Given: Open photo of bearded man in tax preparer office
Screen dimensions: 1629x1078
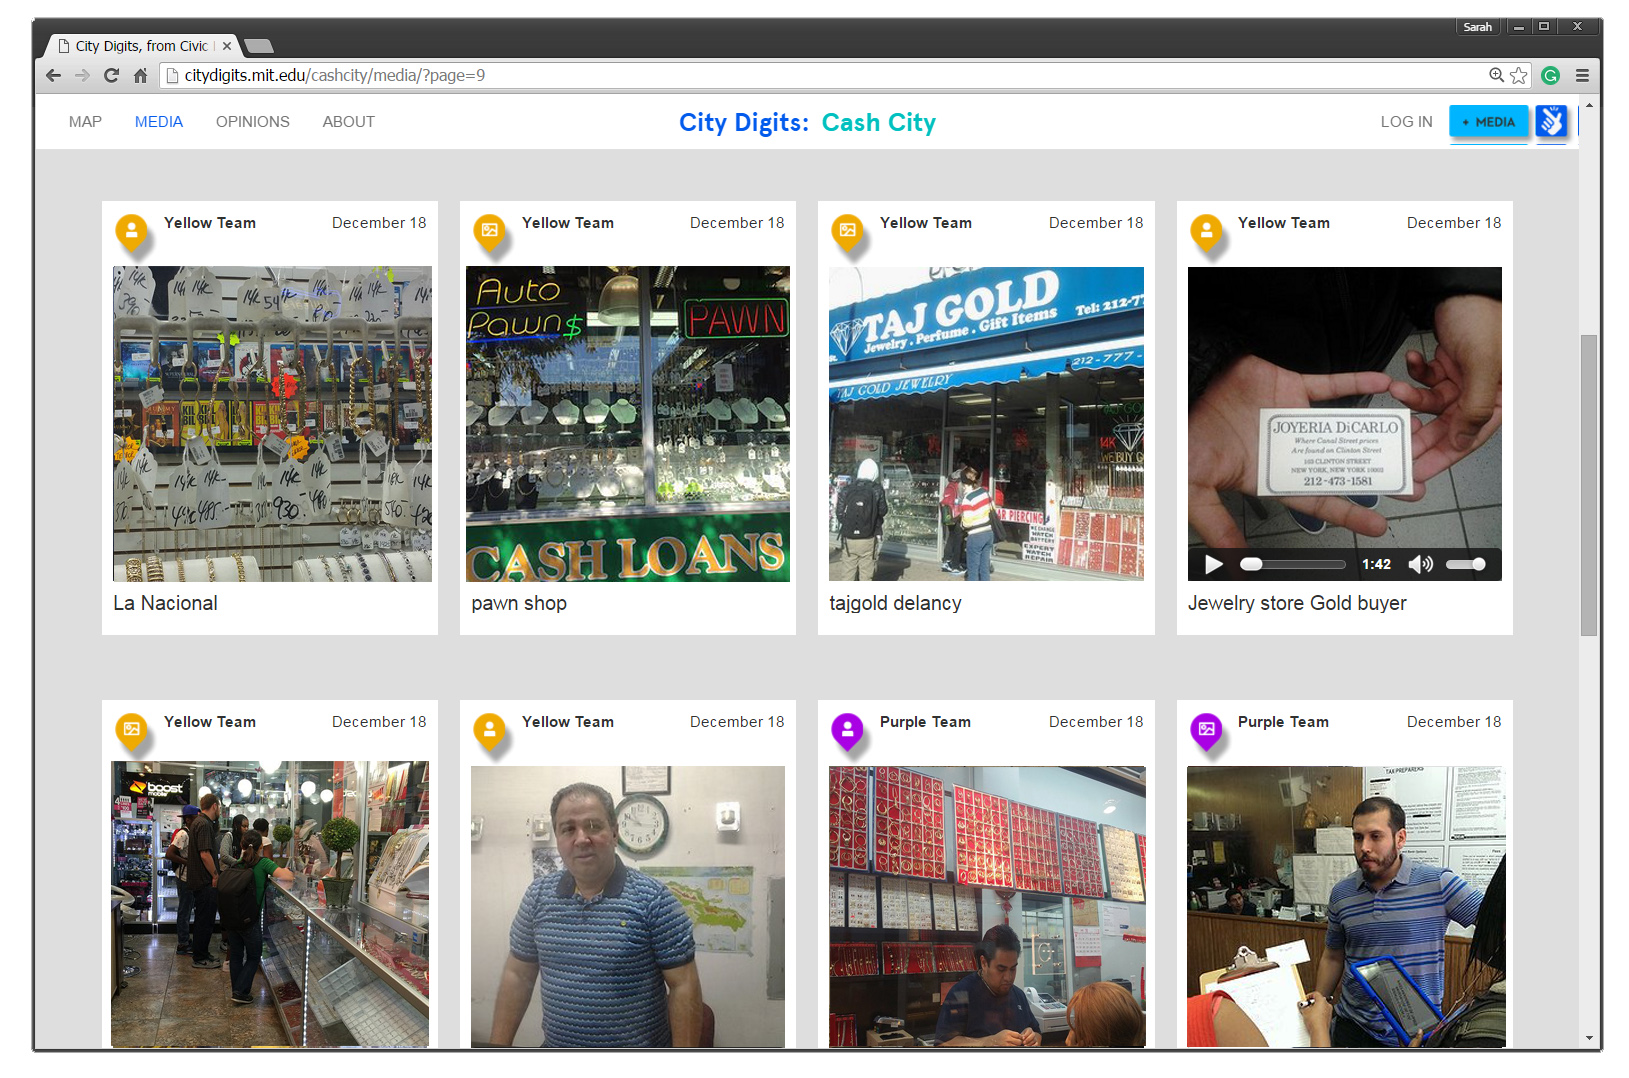Looking at the screenshot, I should (x=1346, y=906).
